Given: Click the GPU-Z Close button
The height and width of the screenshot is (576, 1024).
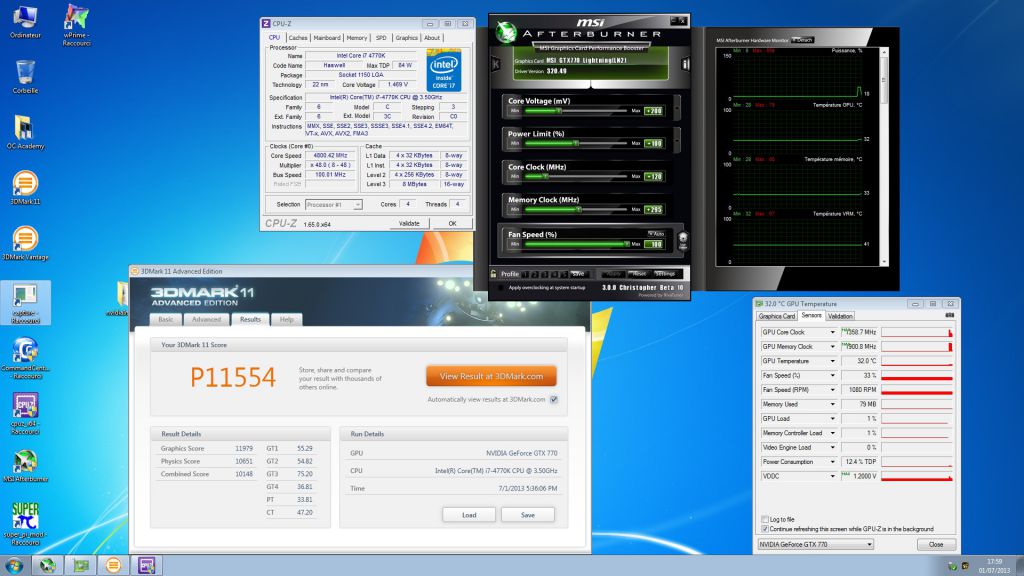Looking at the screenshot, I should point(936,544).
